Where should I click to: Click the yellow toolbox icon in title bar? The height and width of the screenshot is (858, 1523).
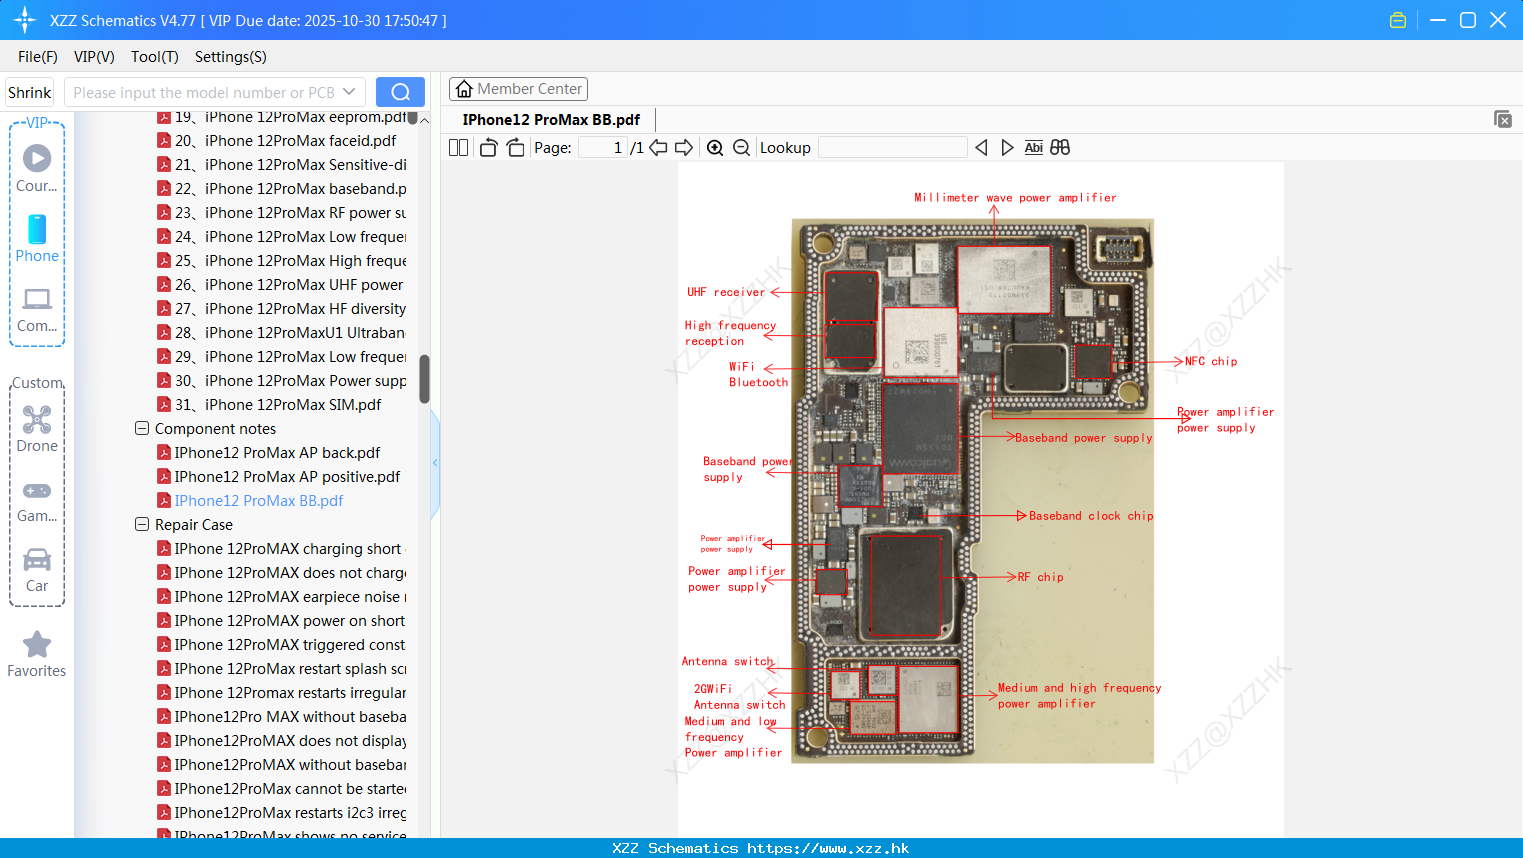(1398, 20)
